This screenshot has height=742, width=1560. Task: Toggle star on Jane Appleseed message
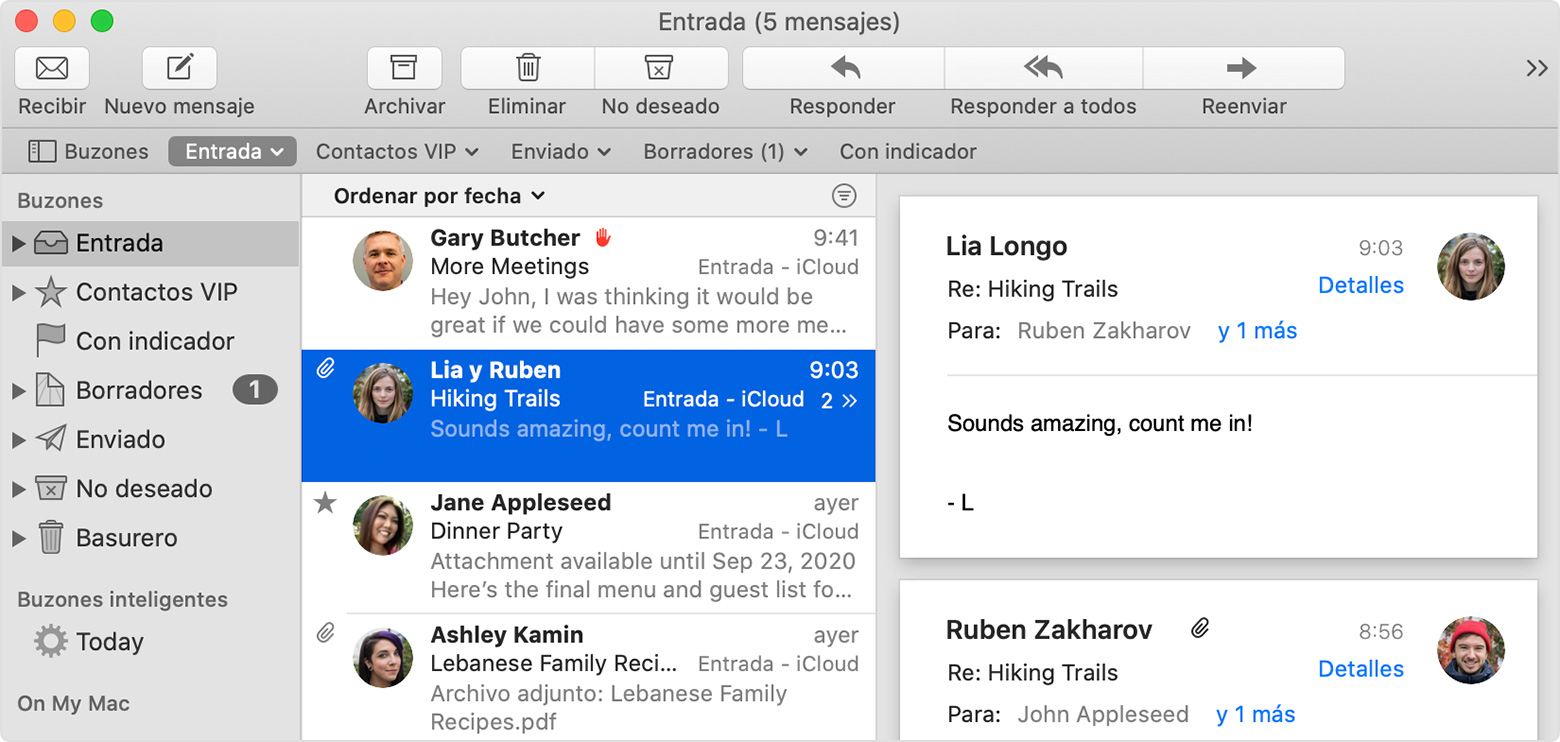coord(325,503)
